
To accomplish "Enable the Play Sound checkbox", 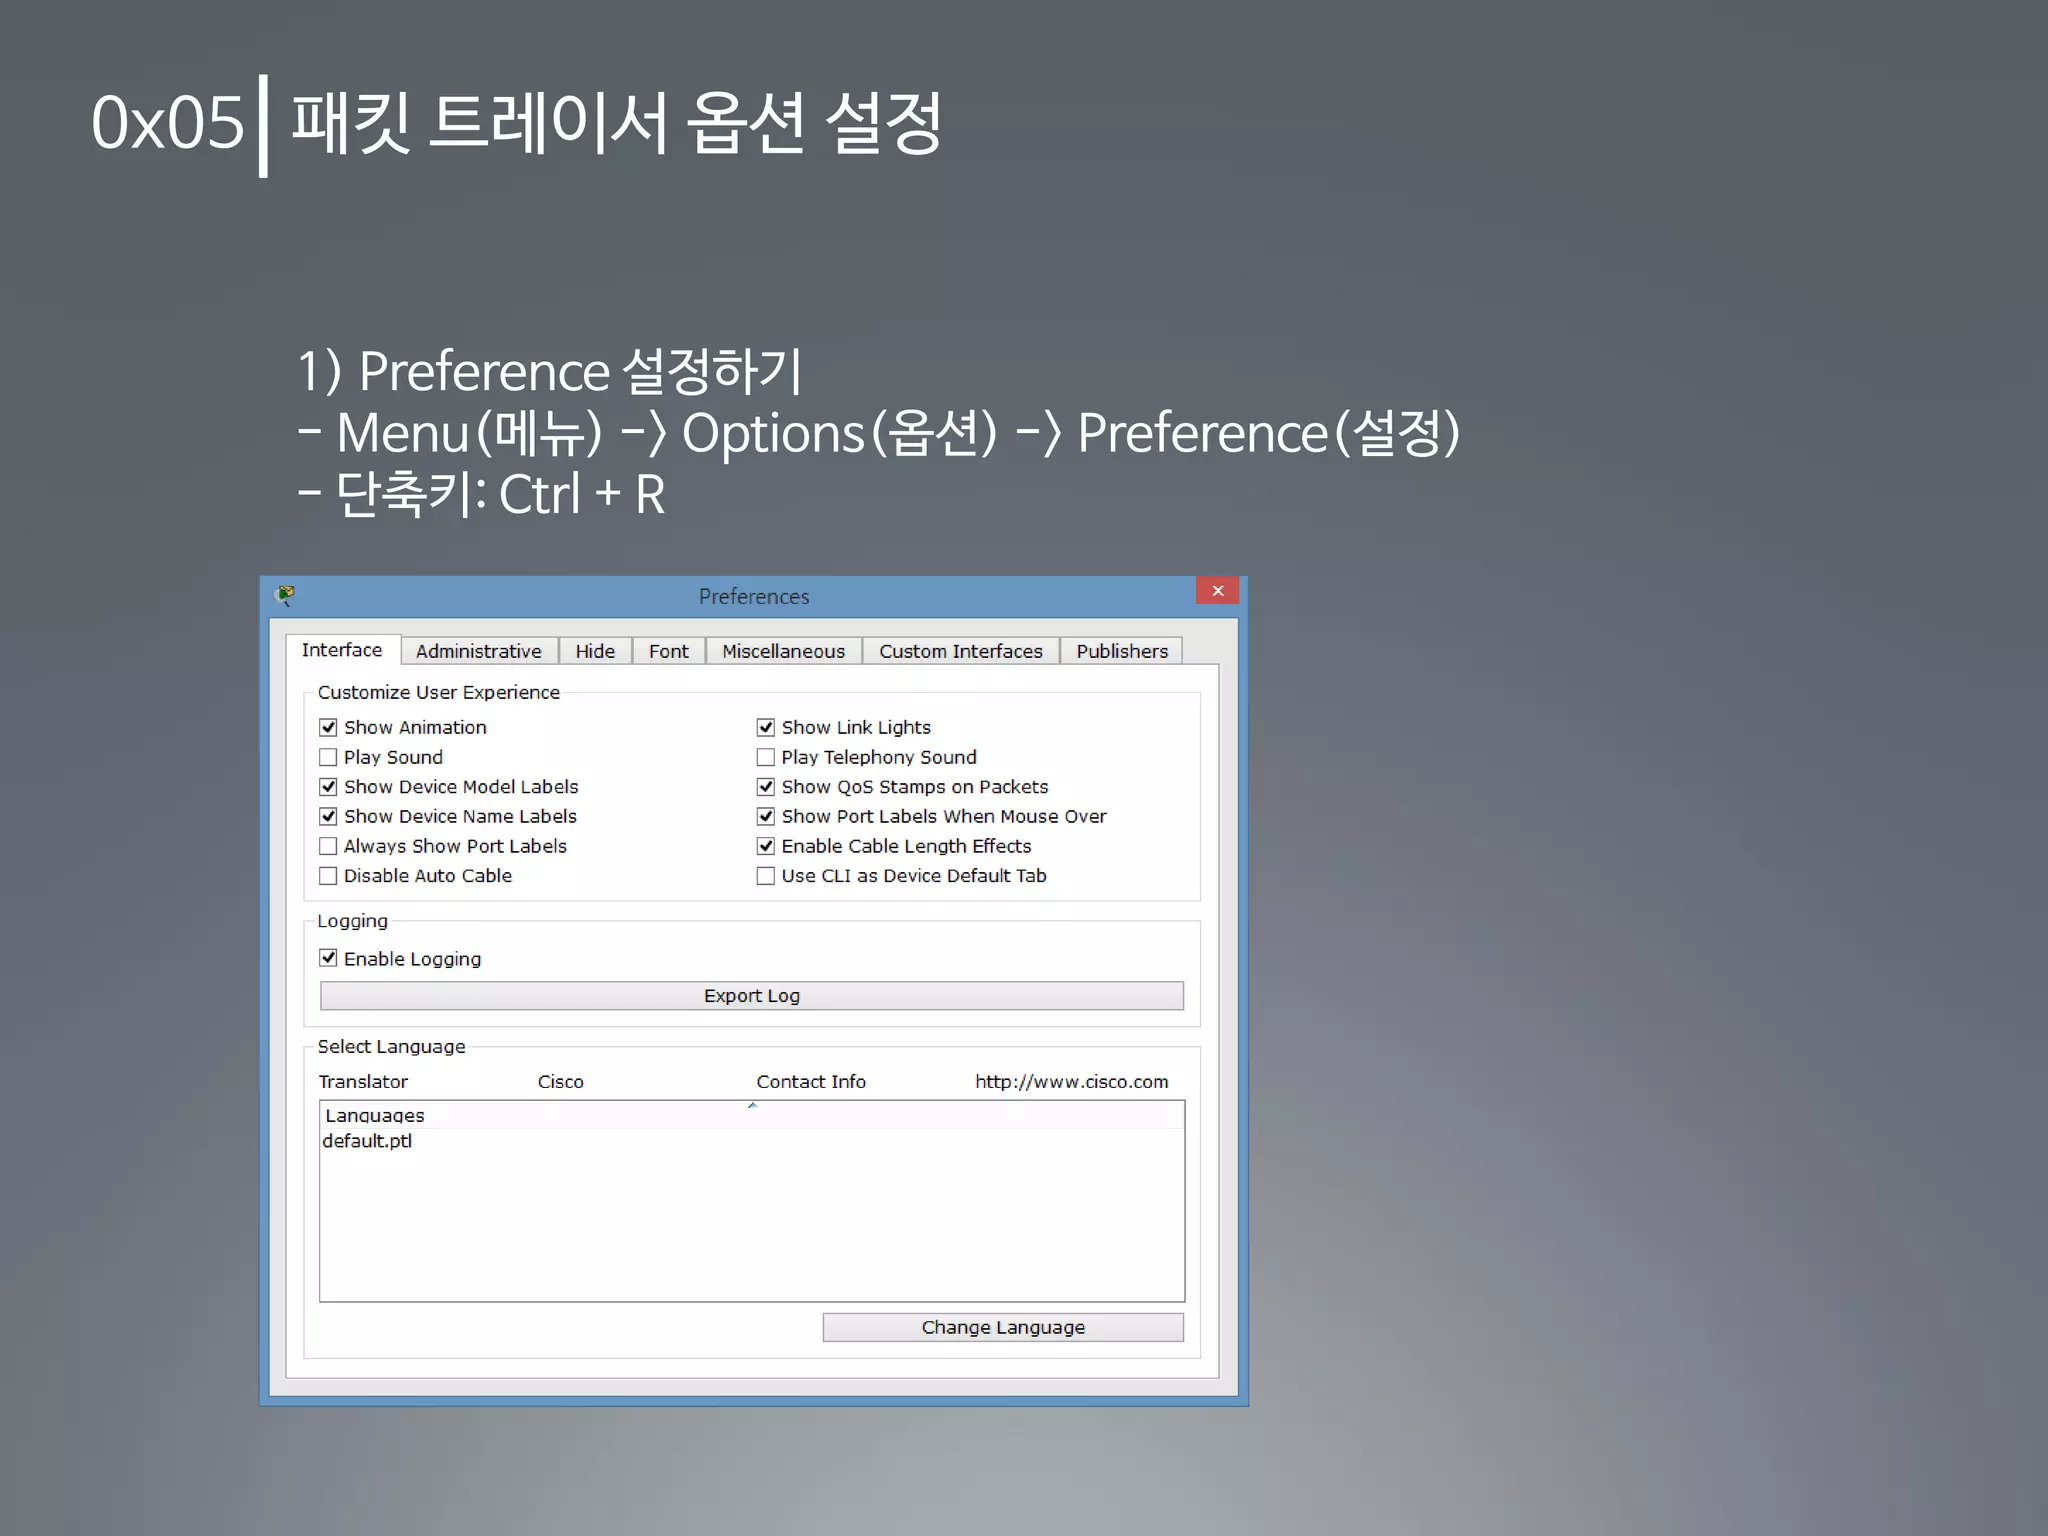I will tap(328, 757).
